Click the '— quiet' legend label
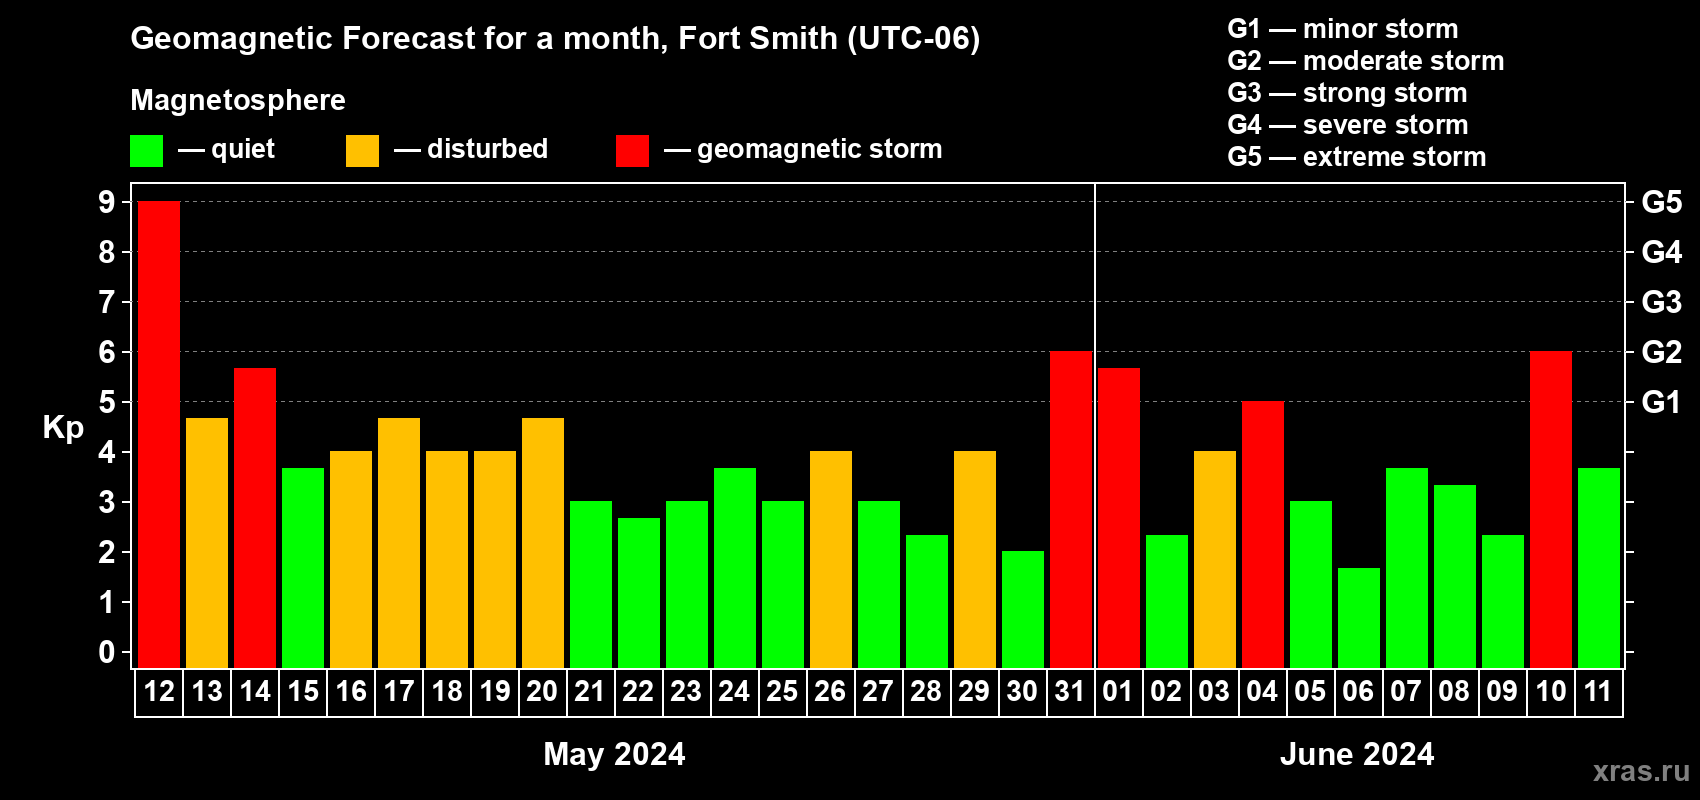This screenshot has width=1700, height=800. (226, 149)
